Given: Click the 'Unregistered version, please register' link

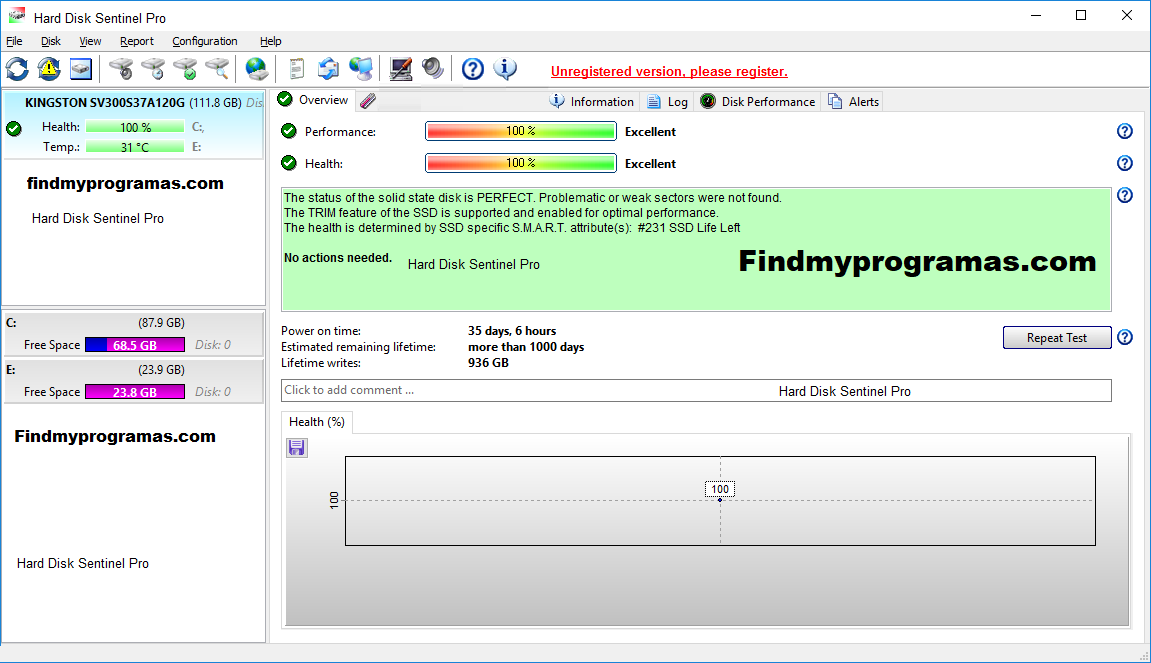Looking at the screenshot, I should (669, 71).
